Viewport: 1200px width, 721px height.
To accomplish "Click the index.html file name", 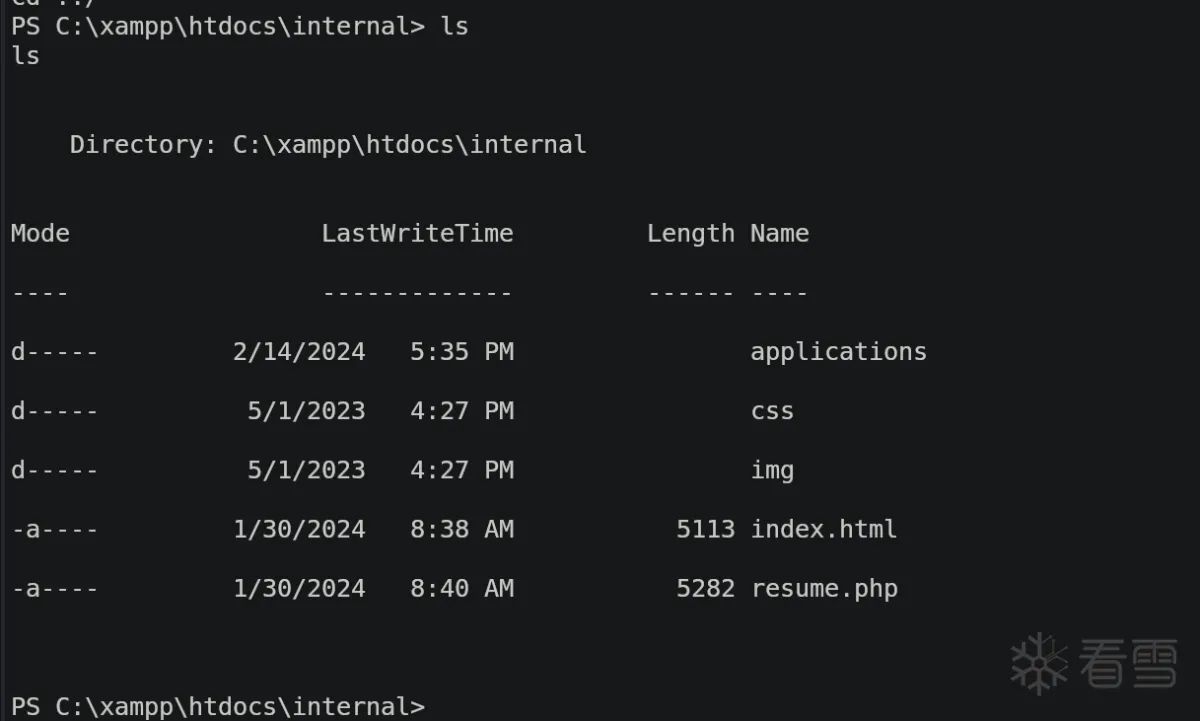I will [x=823, y=529].
